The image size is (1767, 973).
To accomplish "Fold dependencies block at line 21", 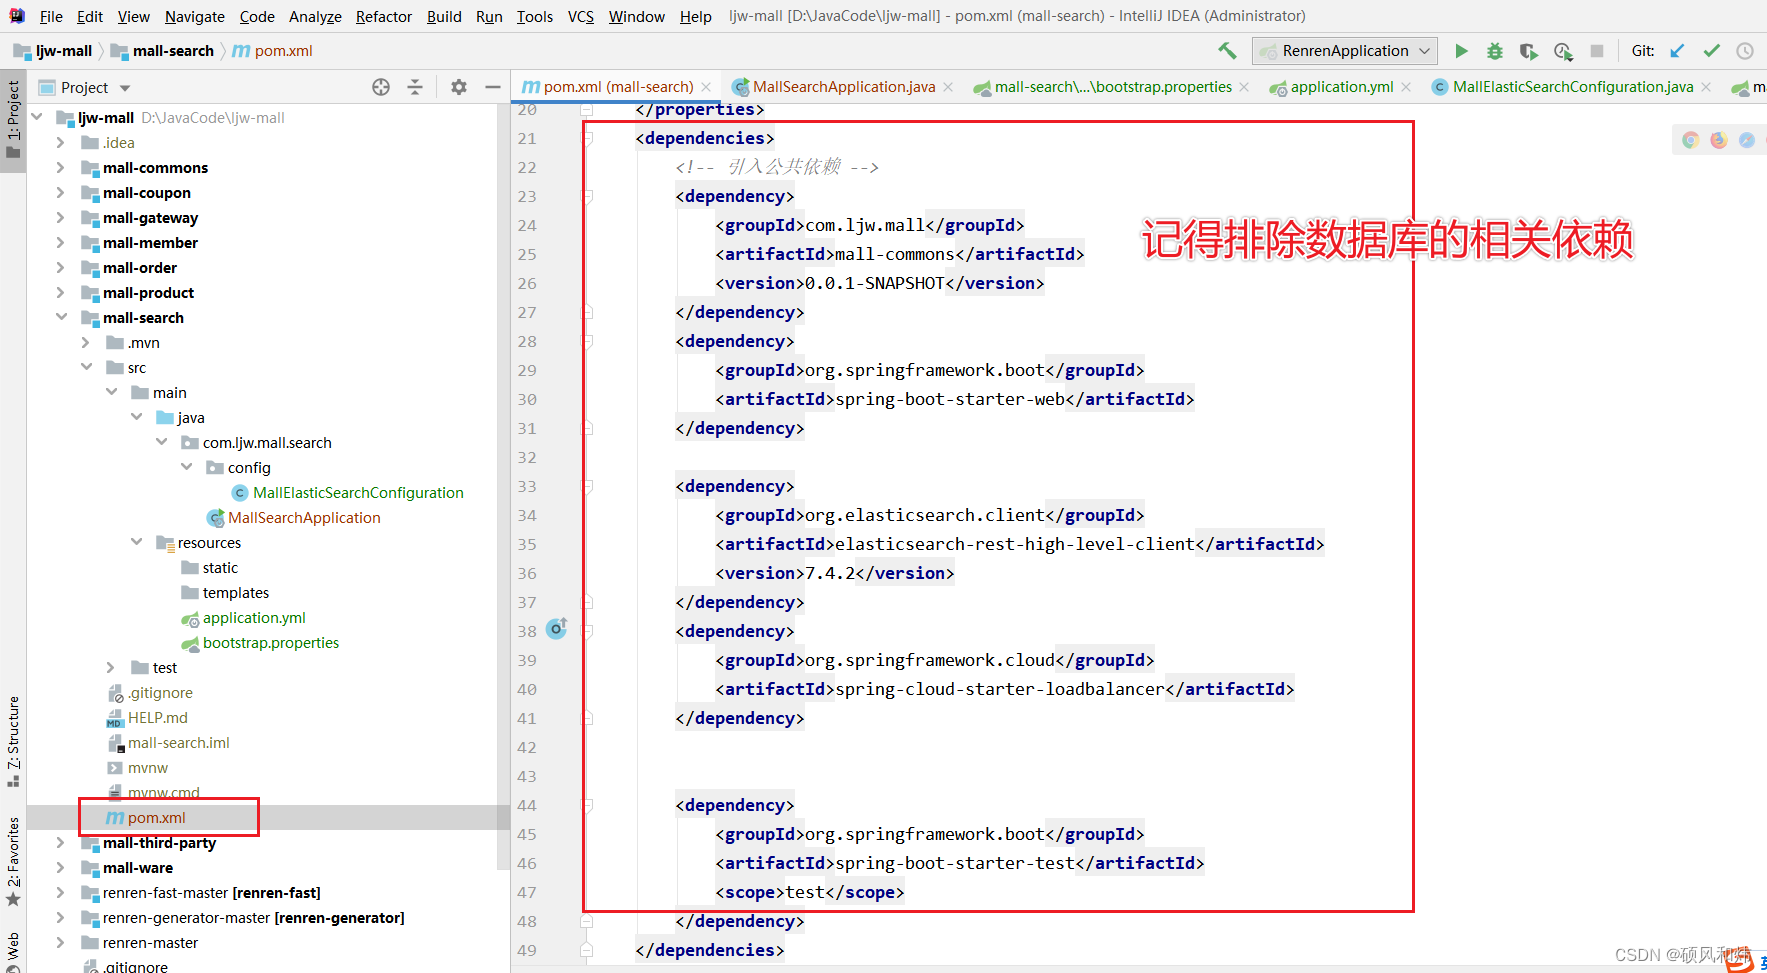I will tap(587, 138).
